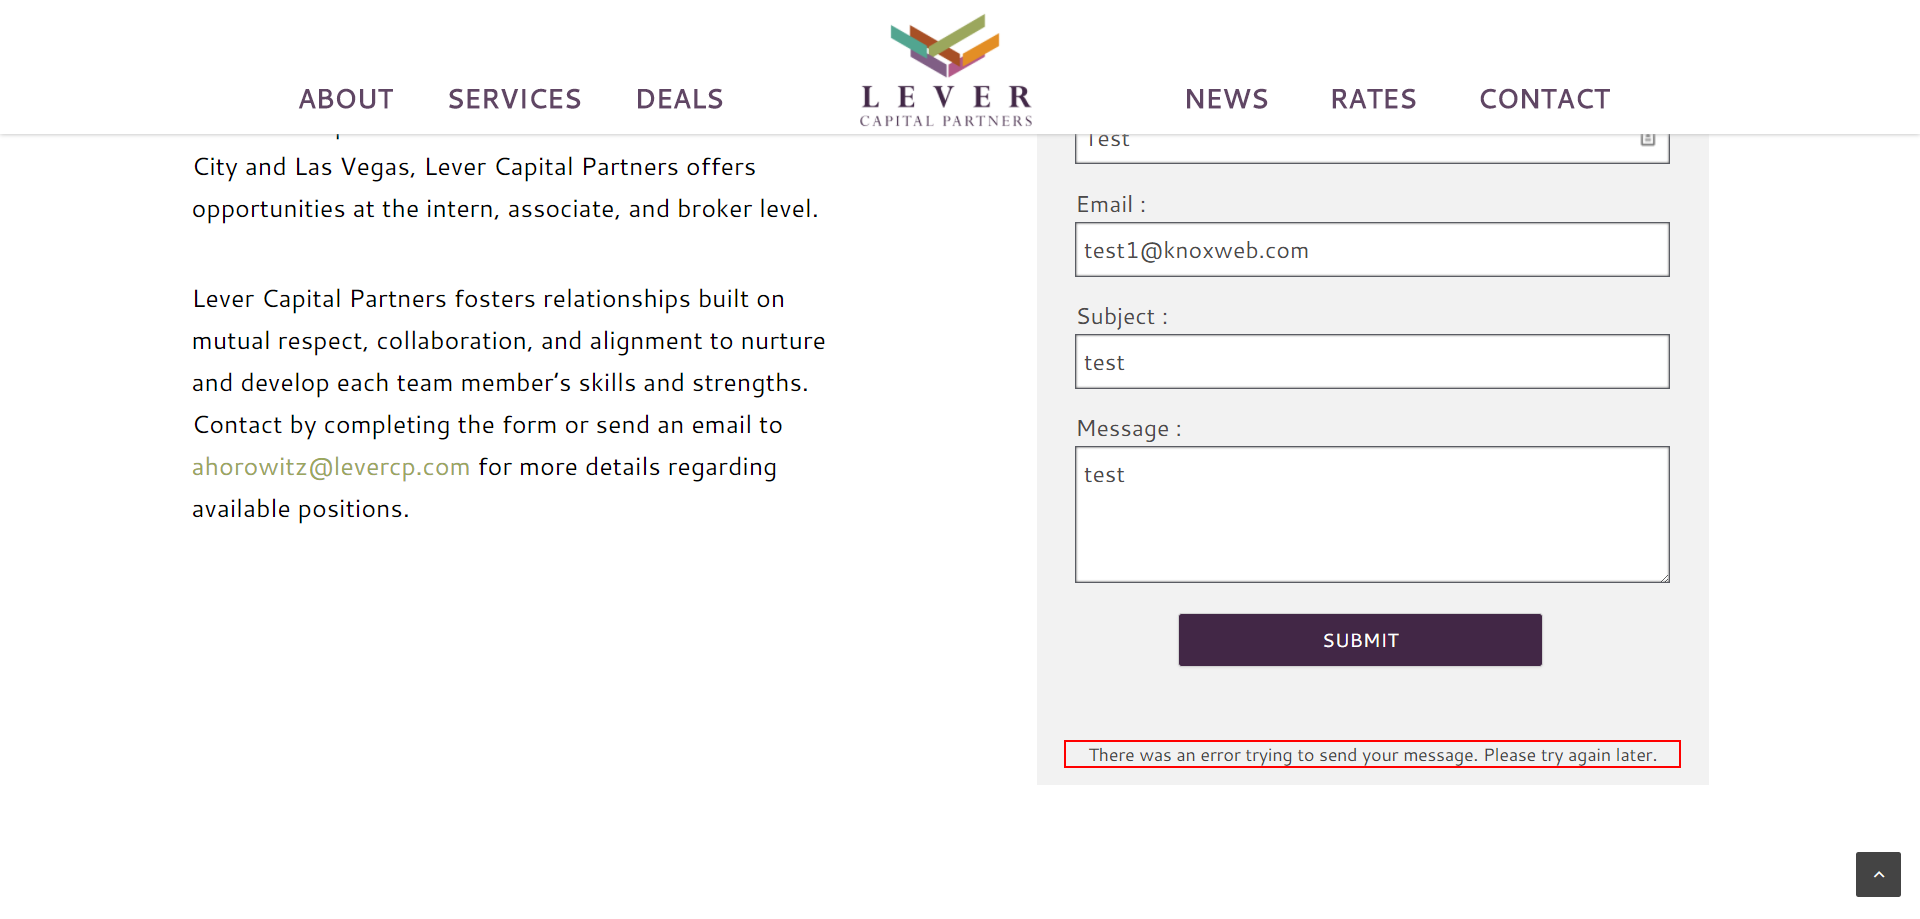The image size is (1920, 919).
Task: Go to the SERVICES page
Action: [514, 99]
